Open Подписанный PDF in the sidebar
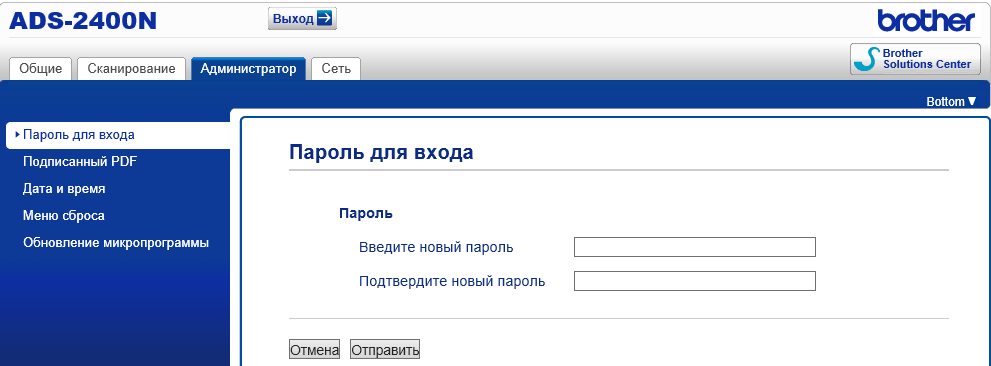This screenshot has width=991, height=366. click(80, 161)
